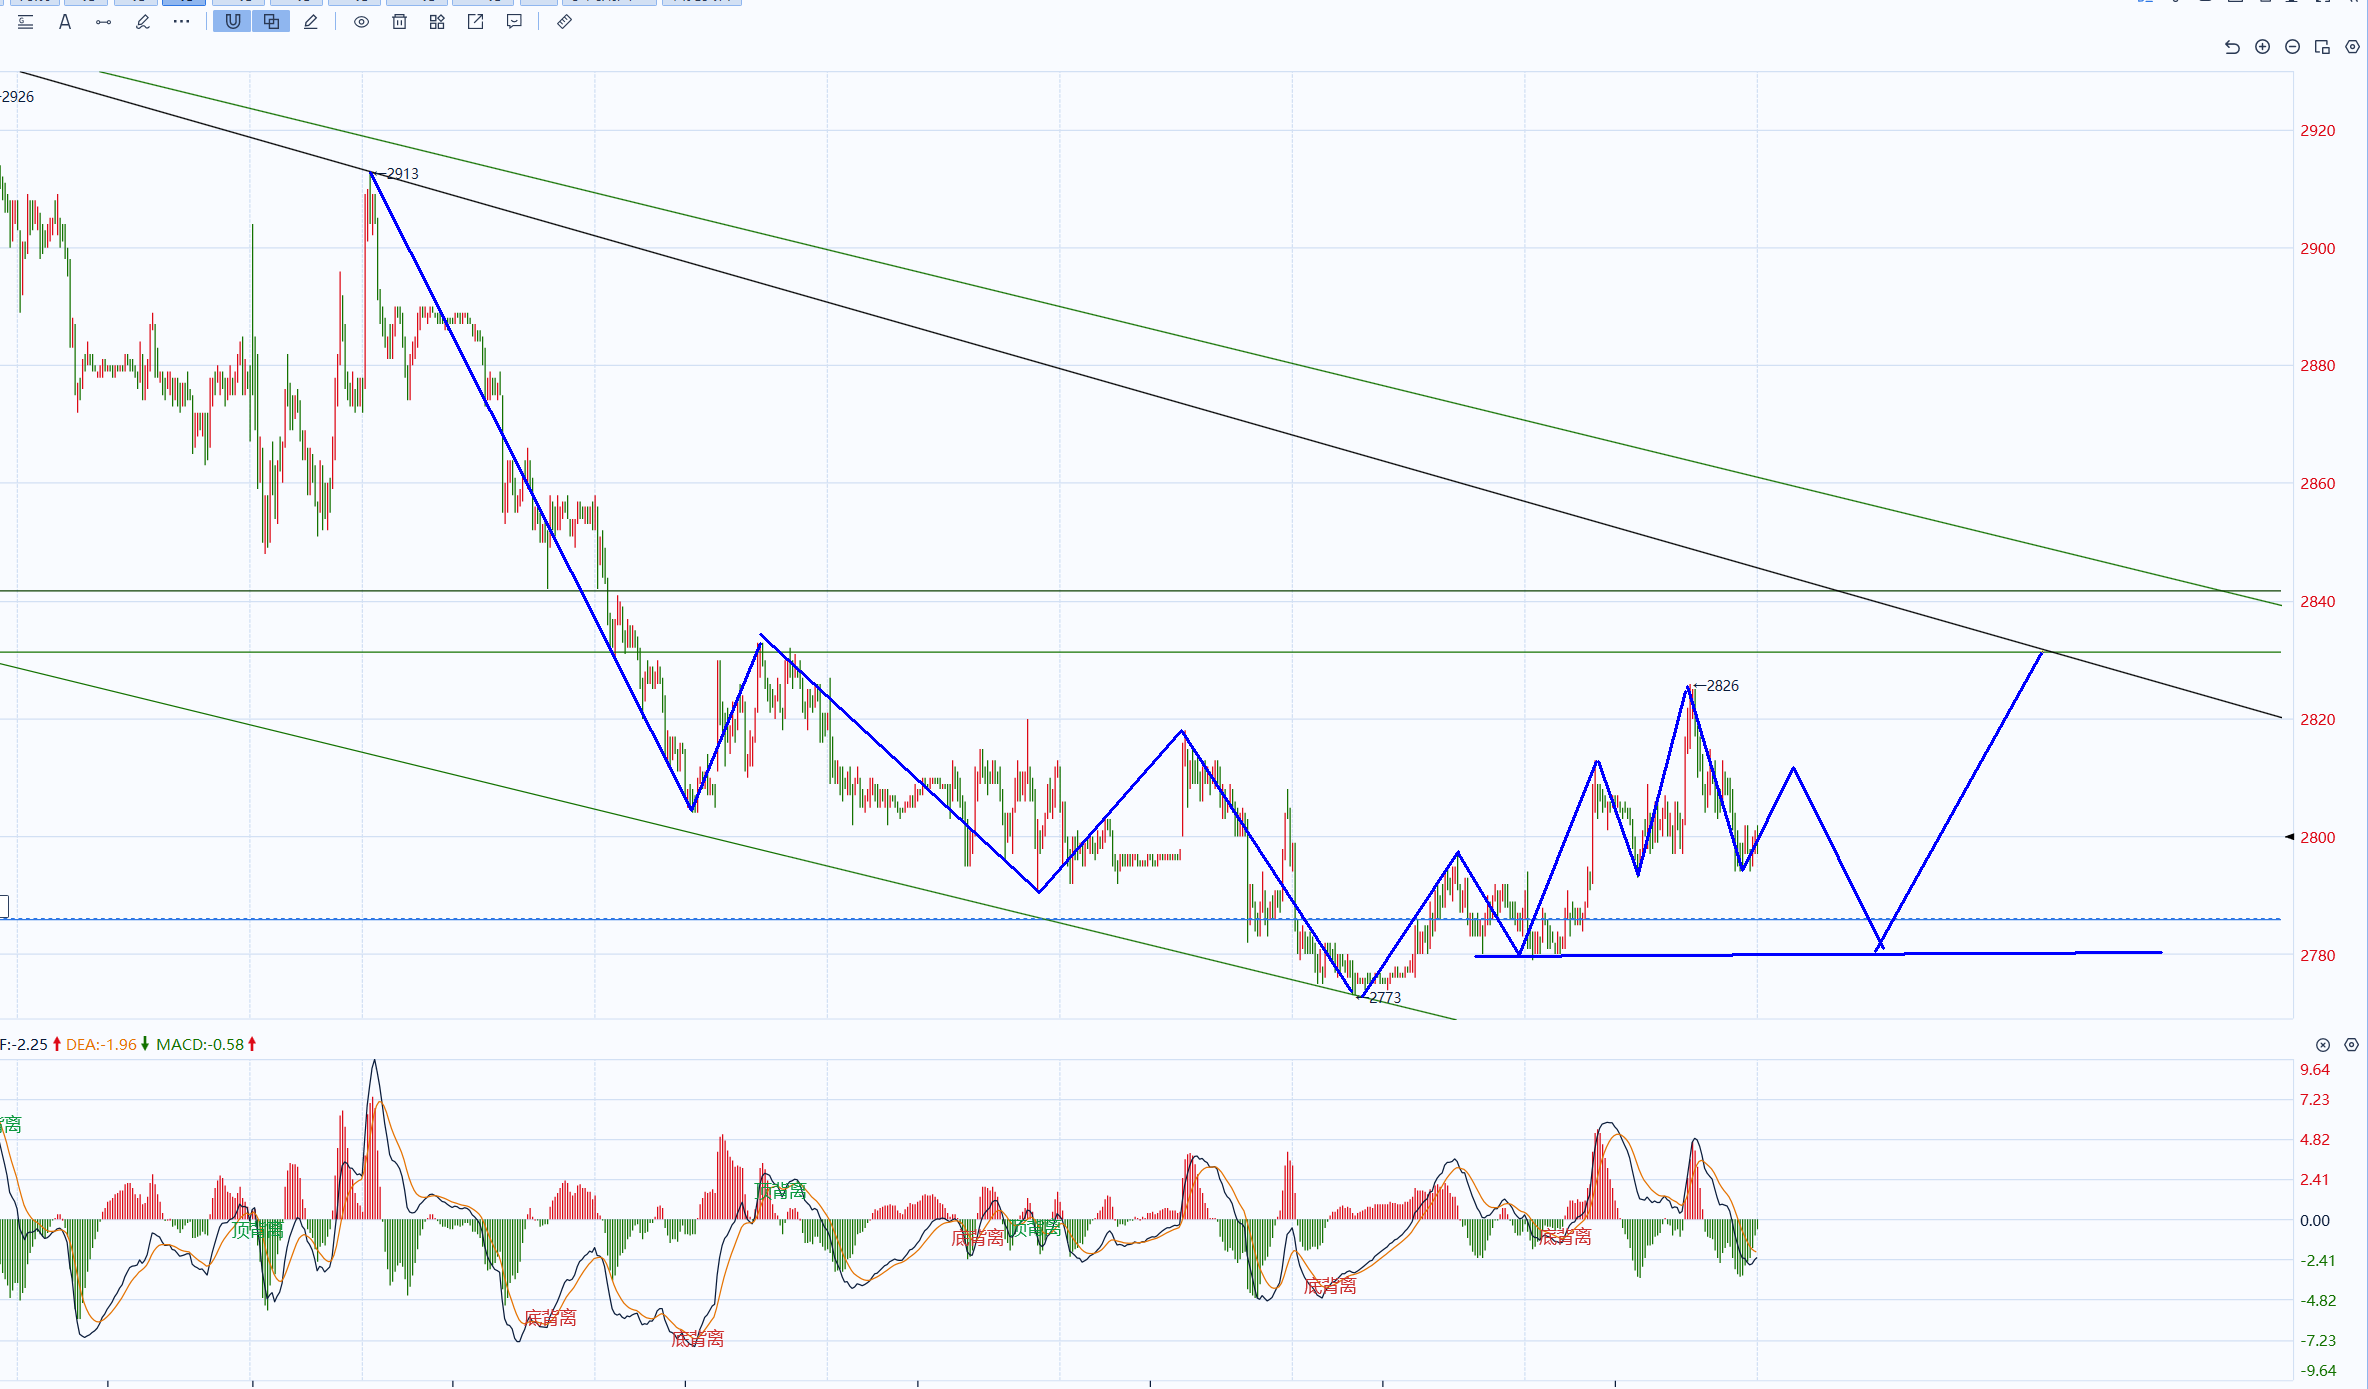This screenshot has height=1389, width=2368.
Task: Toggle the magnet snap mode
Action: (233, 22)
